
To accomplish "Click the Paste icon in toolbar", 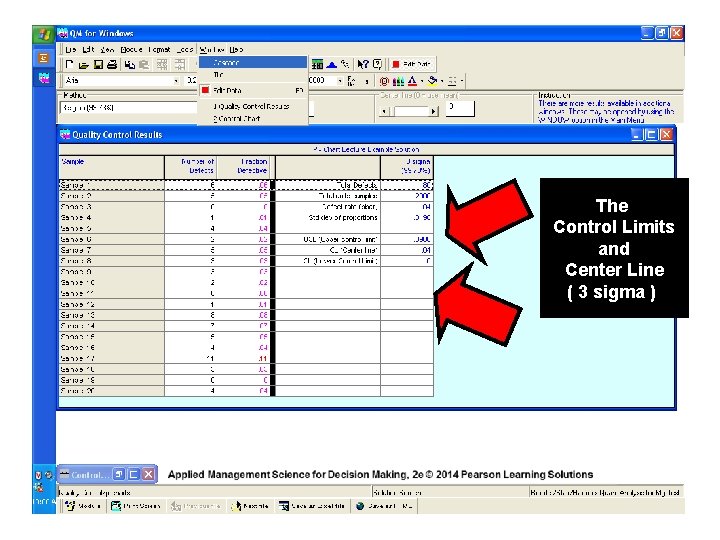I will [144, 65].
